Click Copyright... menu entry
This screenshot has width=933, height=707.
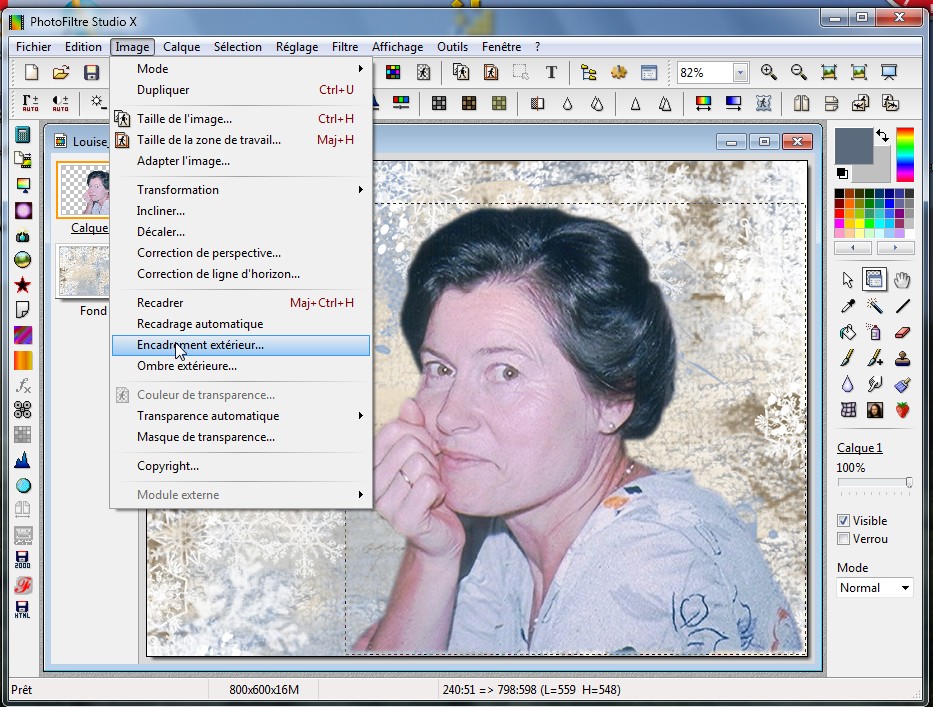[241, 466]
